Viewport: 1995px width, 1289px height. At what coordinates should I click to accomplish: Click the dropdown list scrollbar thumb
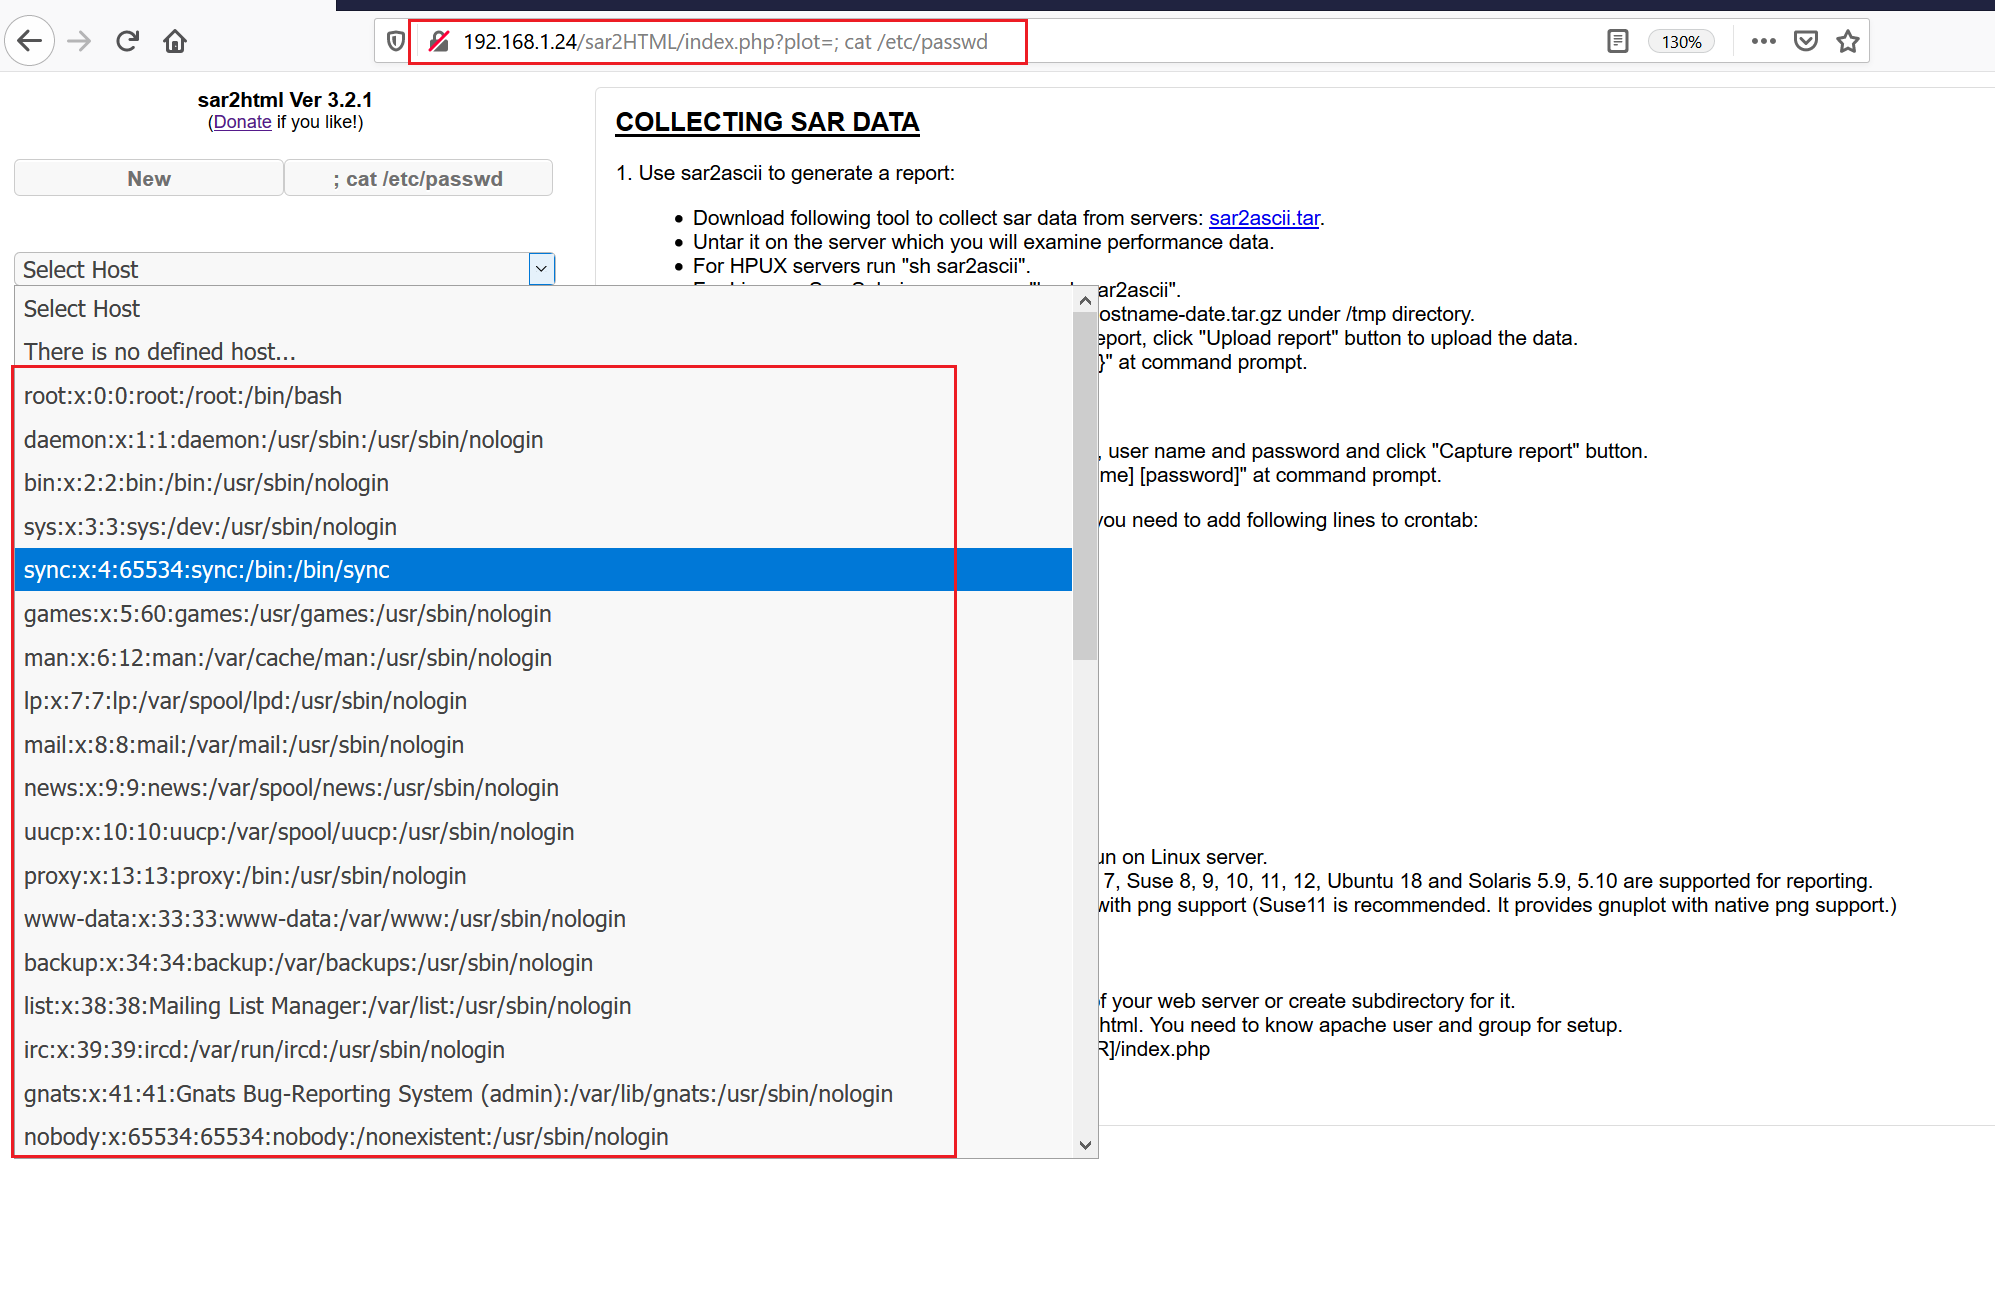[1085, 487]
